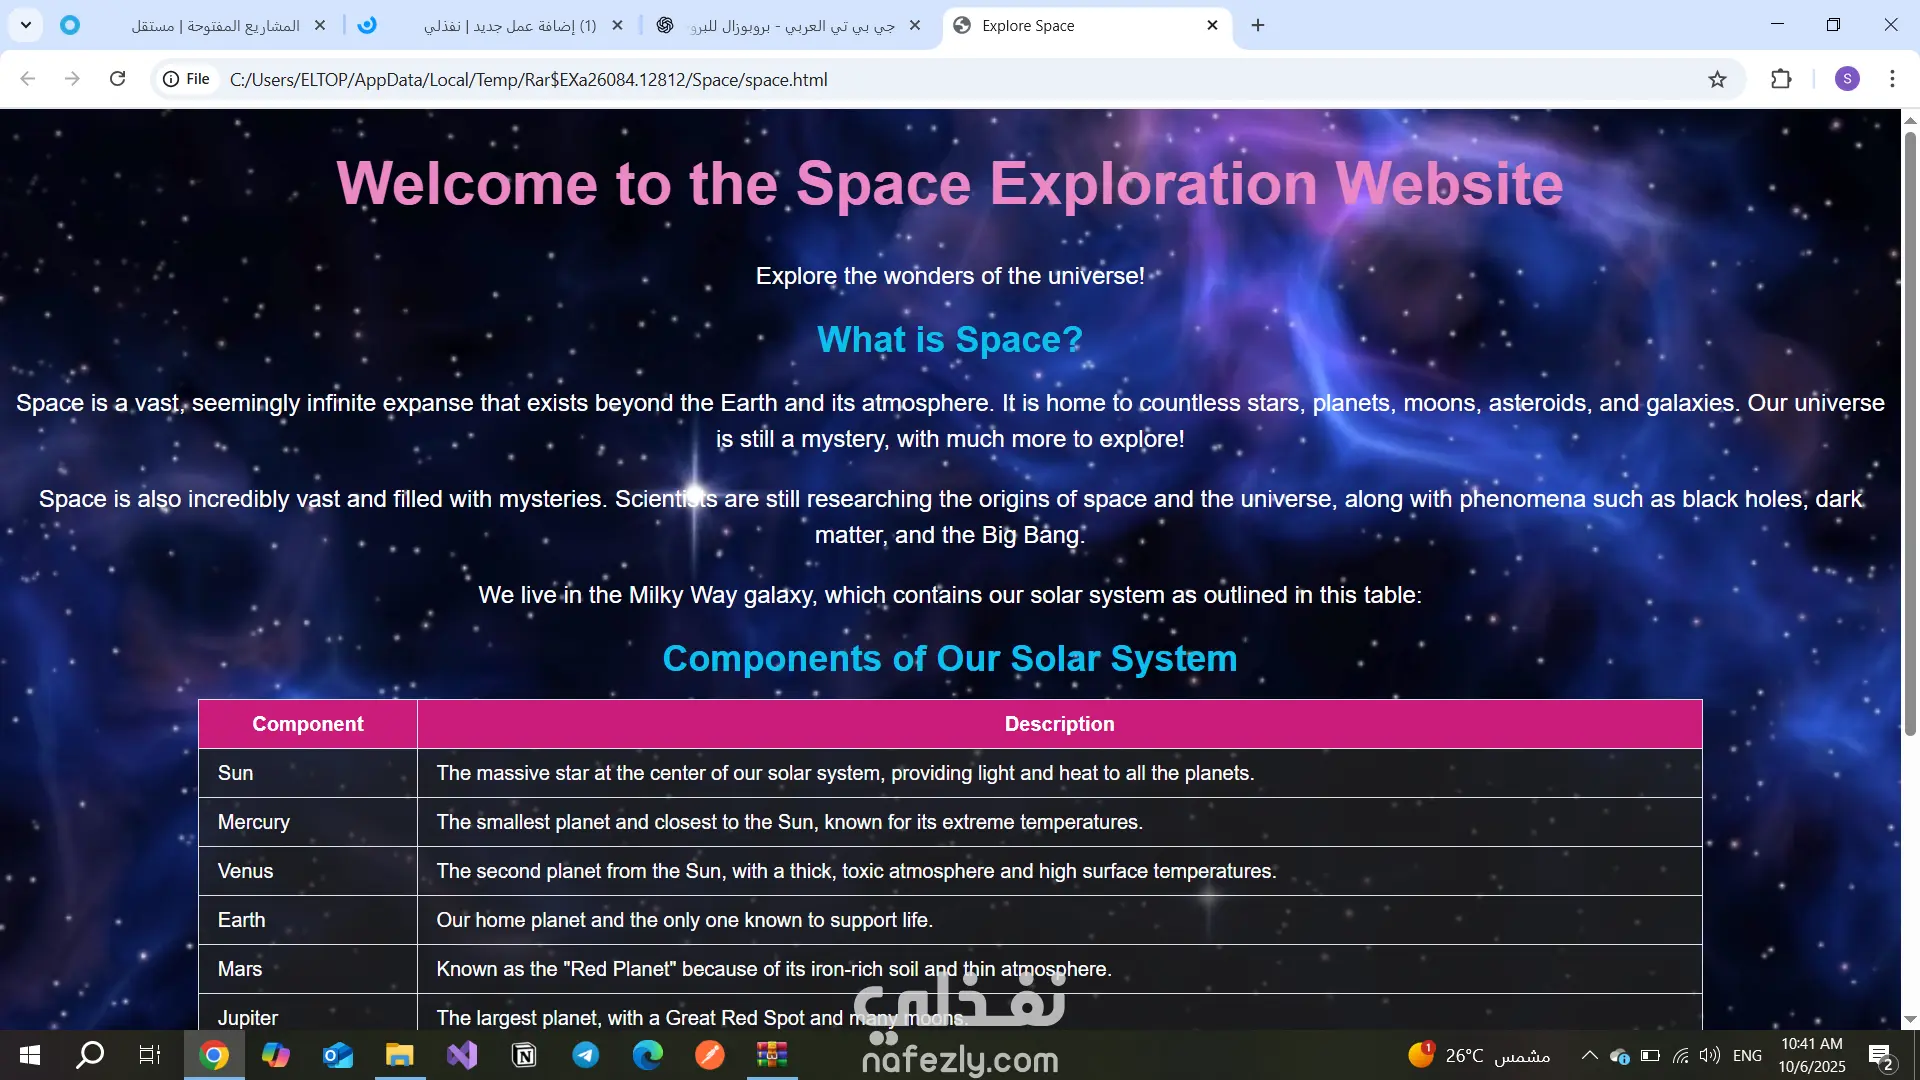Click the profile avatar button

(1847, 79)
